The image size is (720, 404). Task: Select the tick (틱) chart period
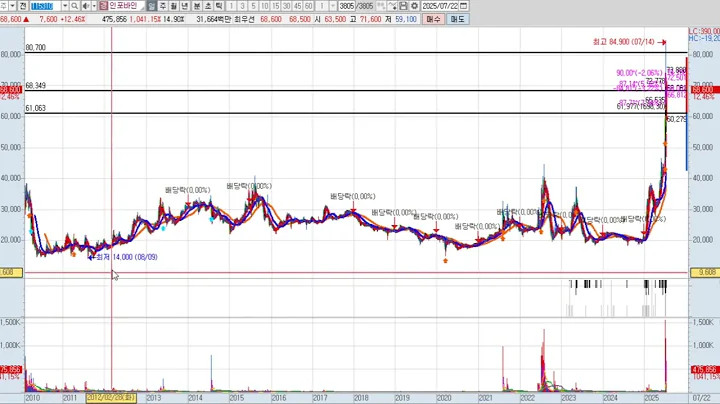[219, 6]
